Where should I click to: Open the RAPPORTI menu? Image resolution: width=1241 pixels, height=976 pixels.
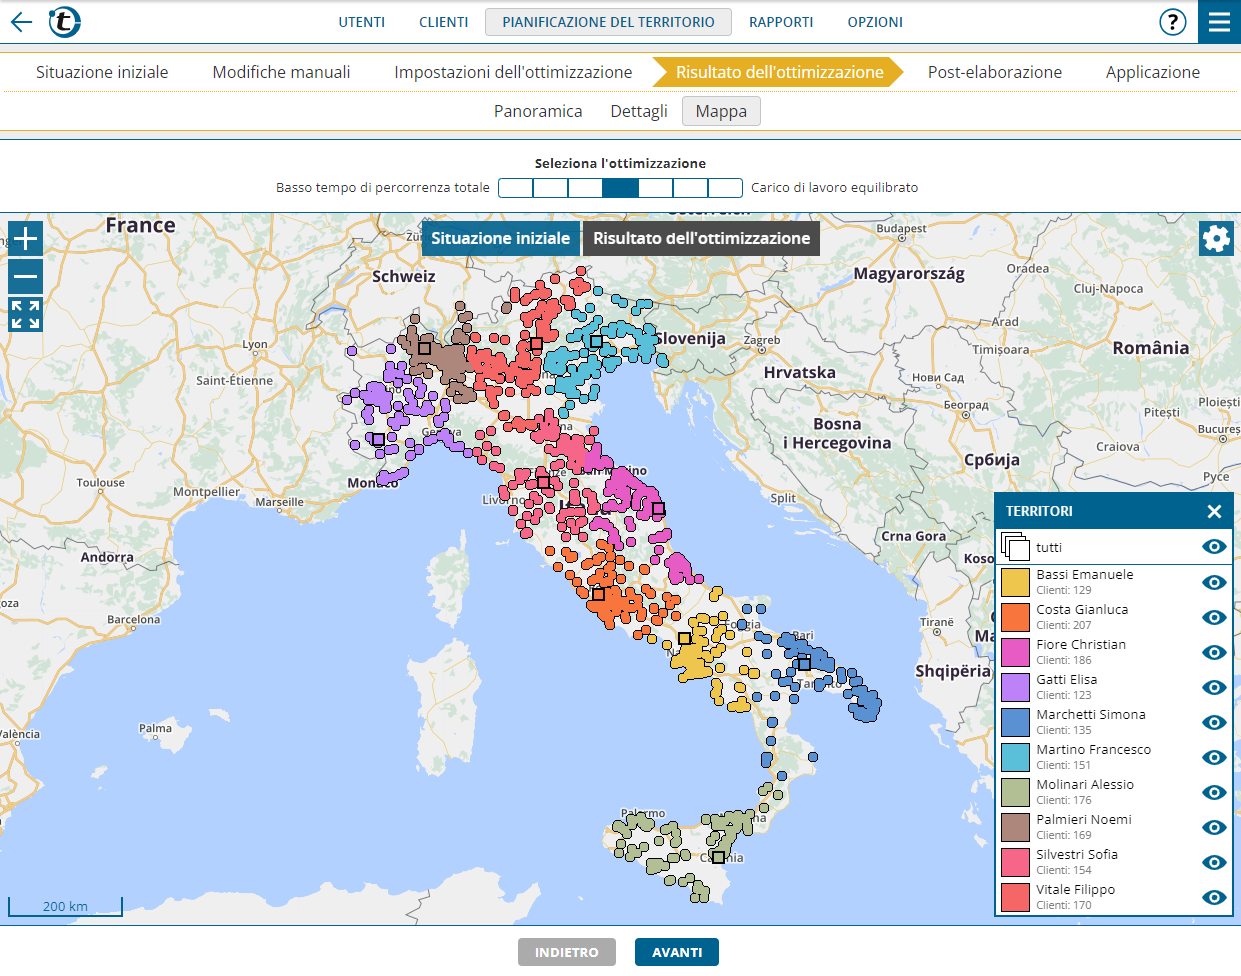click(781, 22)
